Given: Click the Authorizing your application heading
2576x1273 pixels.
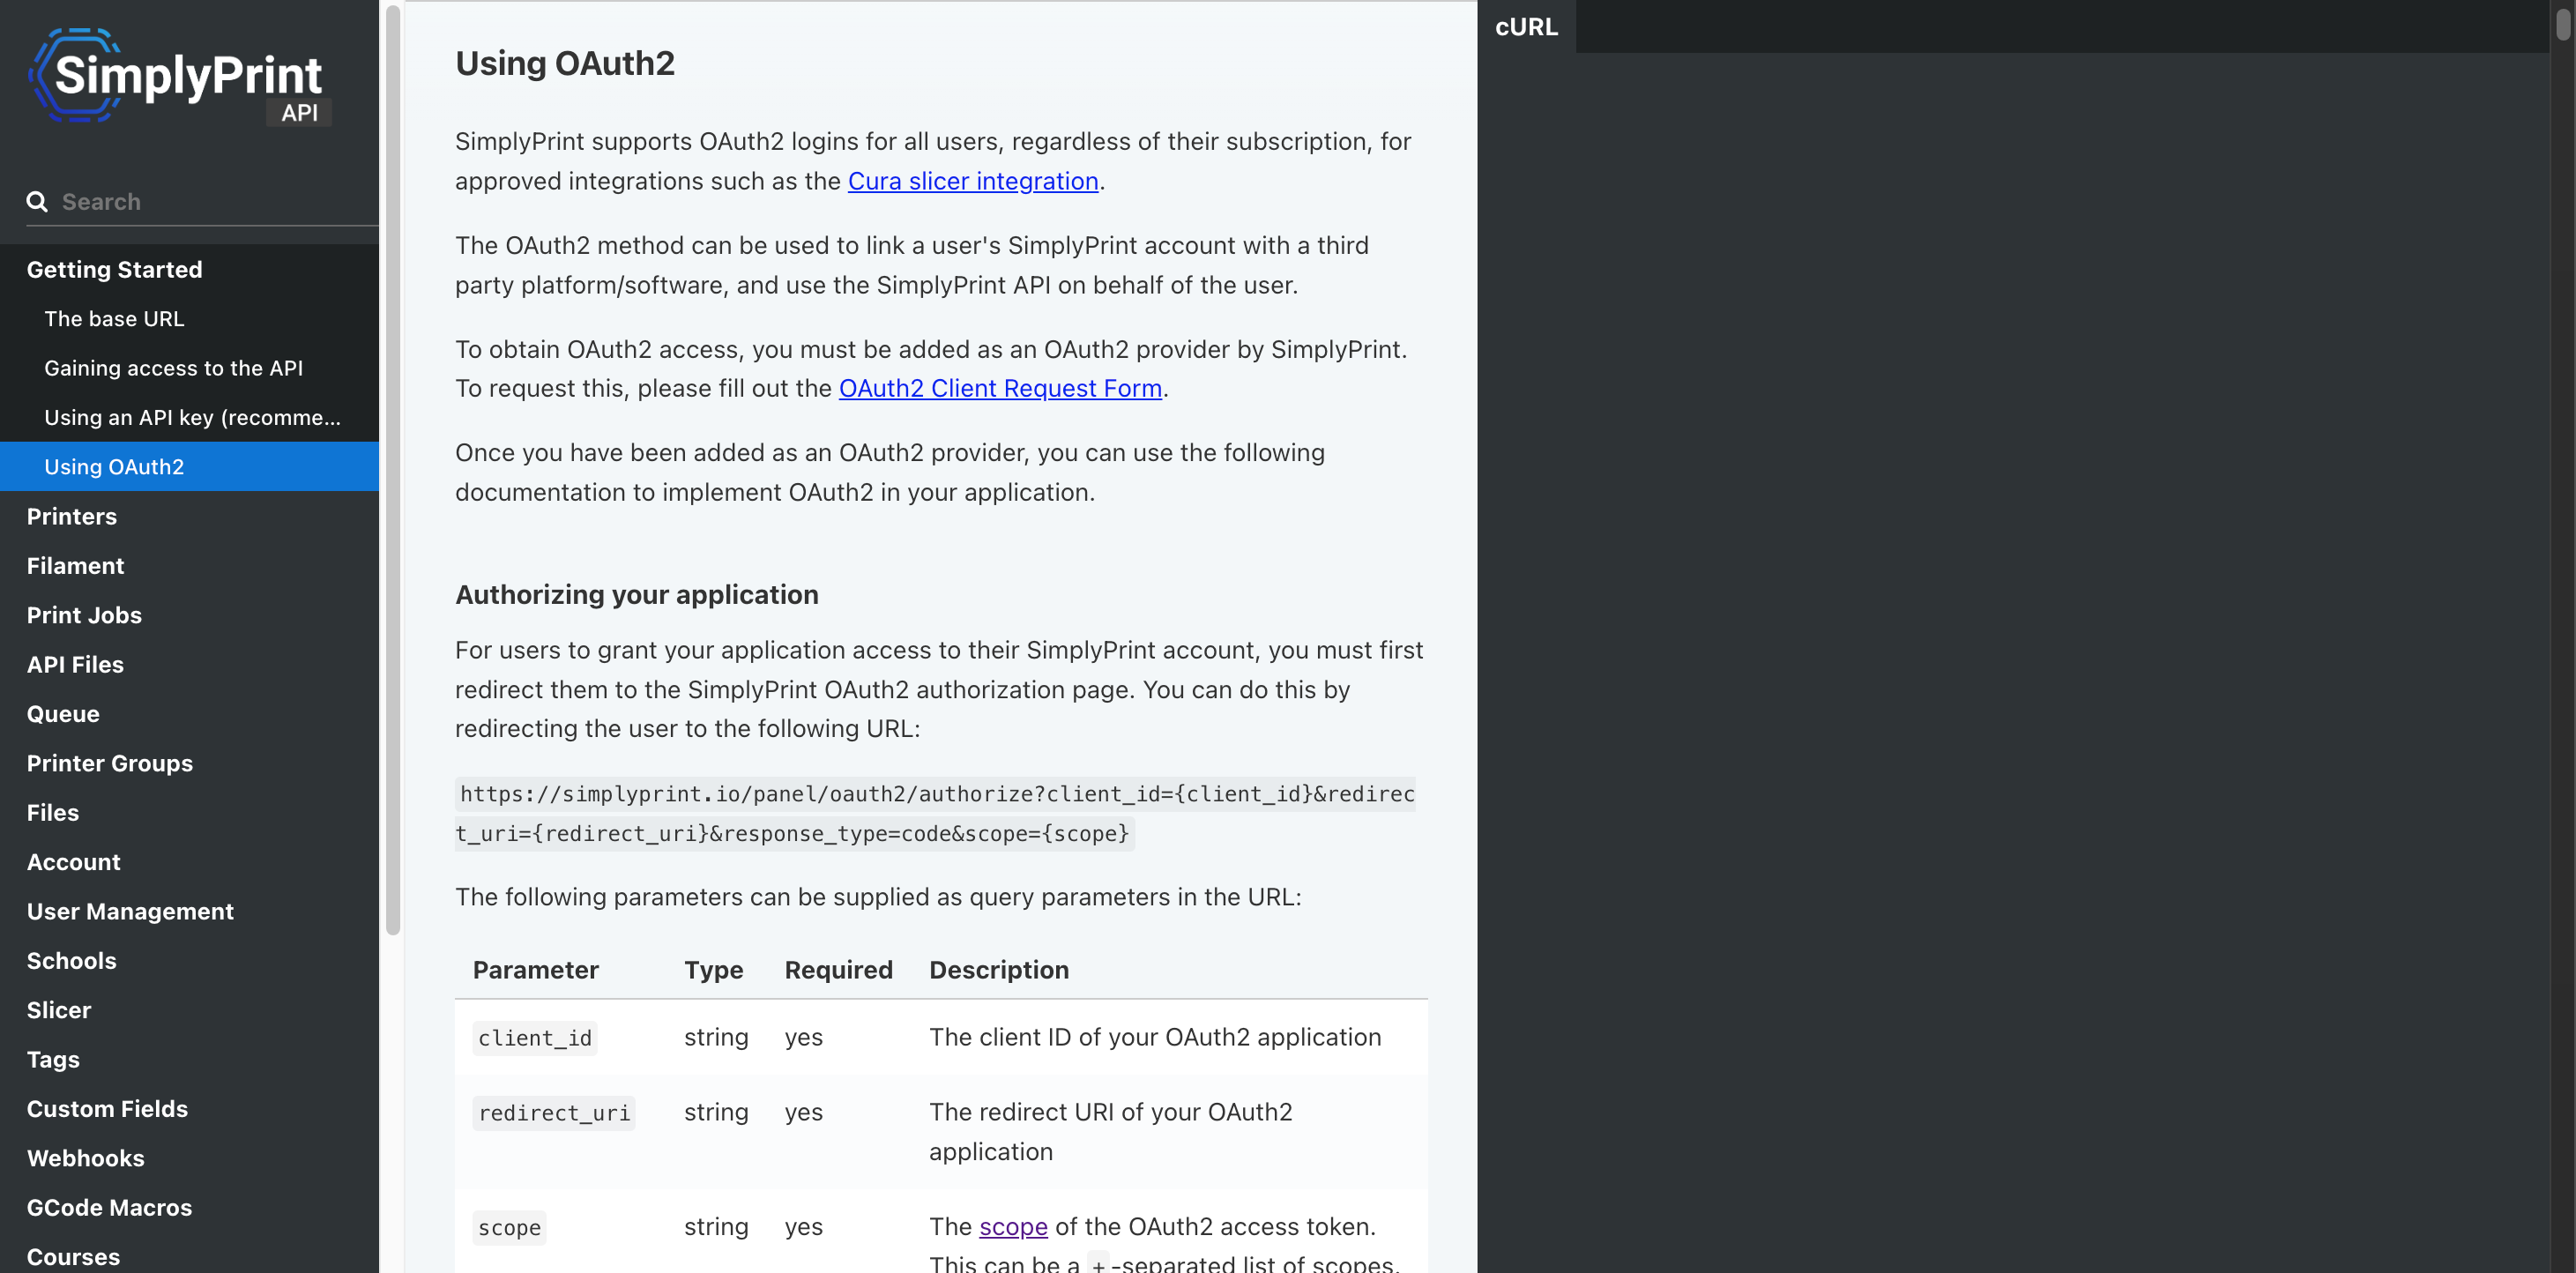Looking at the screenshot, I should [637, 595].
